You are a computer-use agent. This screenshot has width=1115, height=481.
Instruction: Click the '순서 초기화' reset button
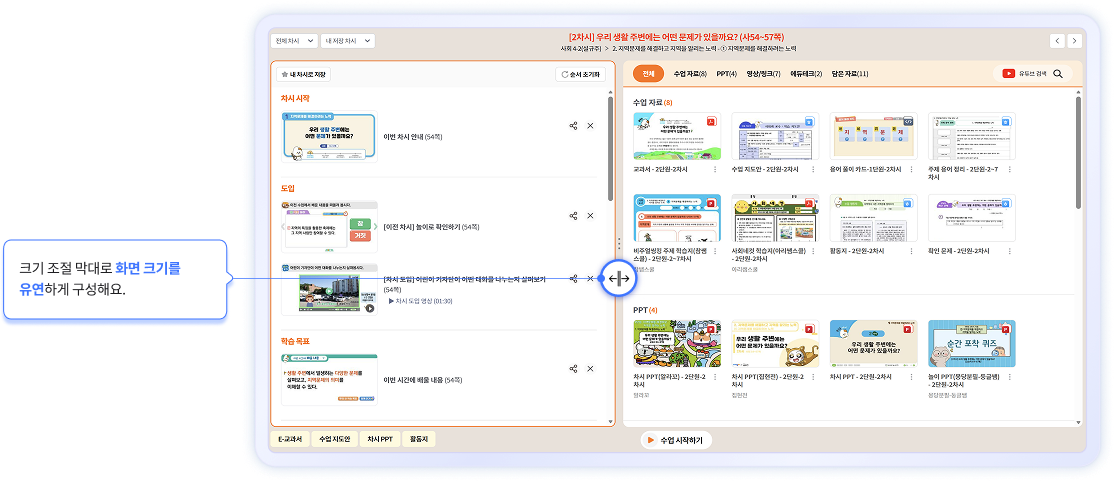pyautogui.click(x=581, y=74)
